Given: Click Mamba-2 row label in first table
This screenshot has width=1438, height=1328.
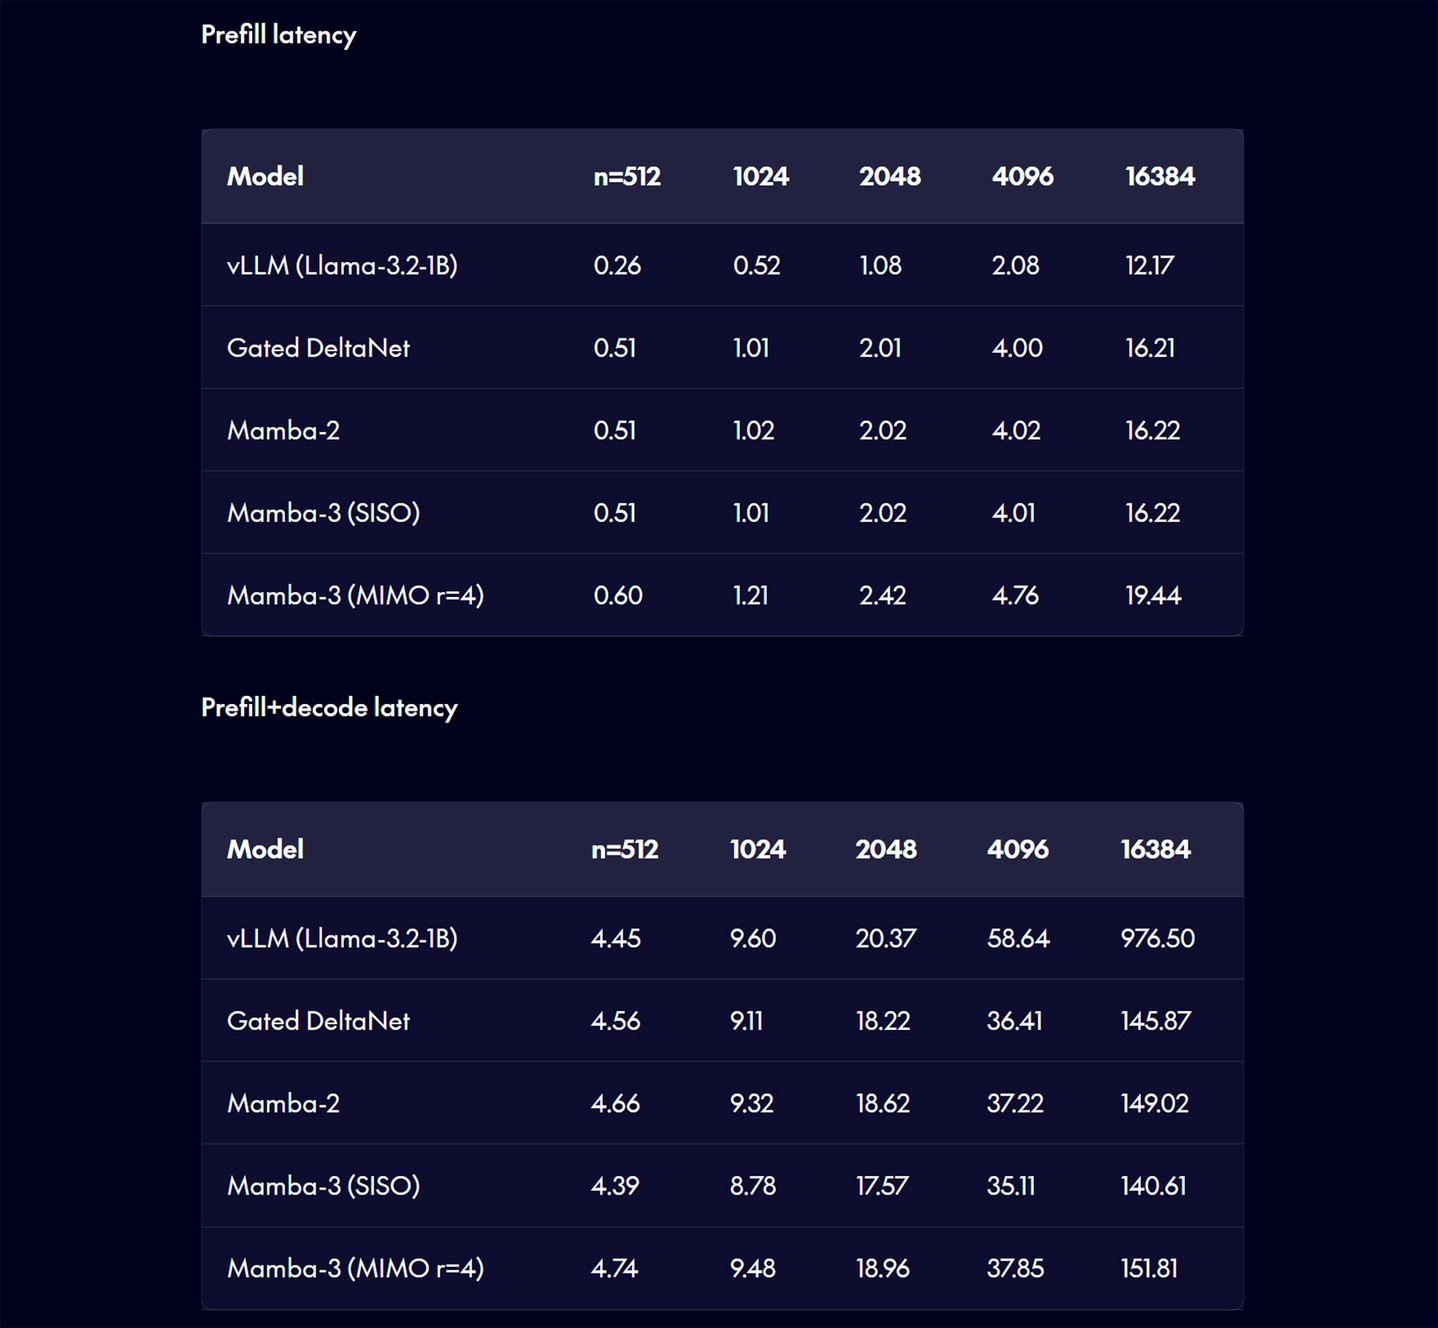Looking at the screenshot, I should coord(283,431).
